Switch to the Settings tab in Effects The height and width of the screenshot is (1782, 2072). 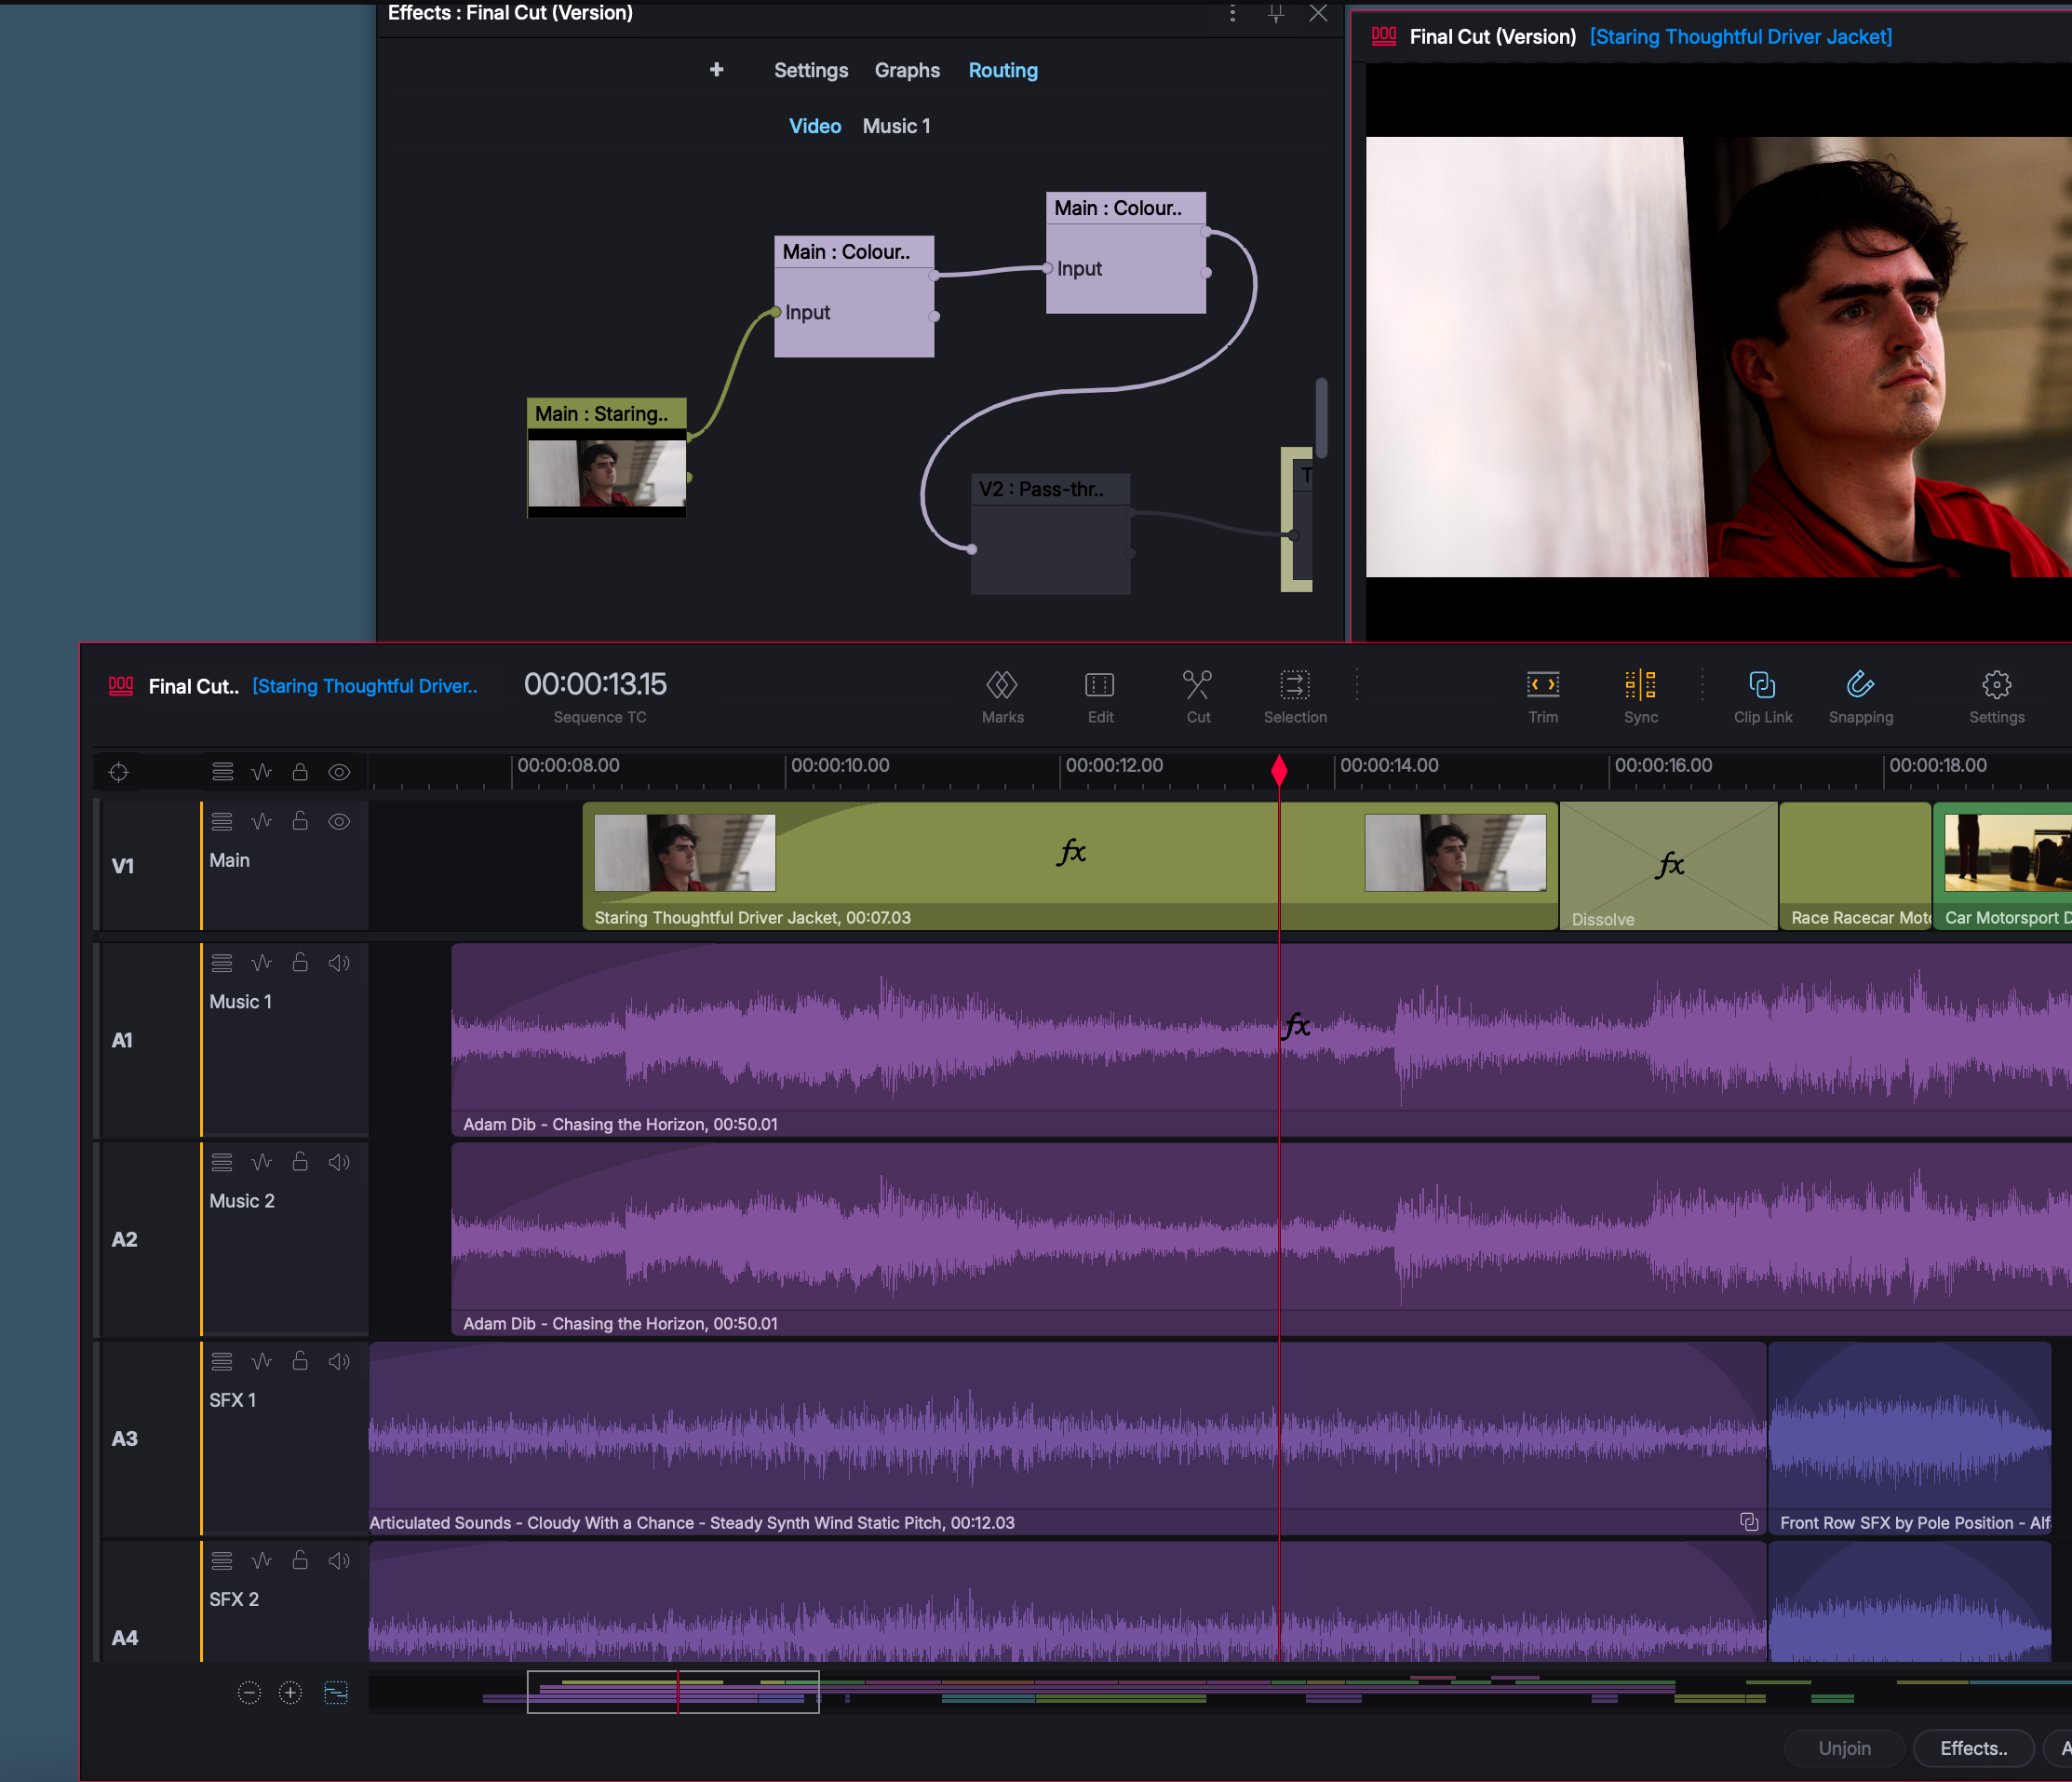(x=810, y=70)
